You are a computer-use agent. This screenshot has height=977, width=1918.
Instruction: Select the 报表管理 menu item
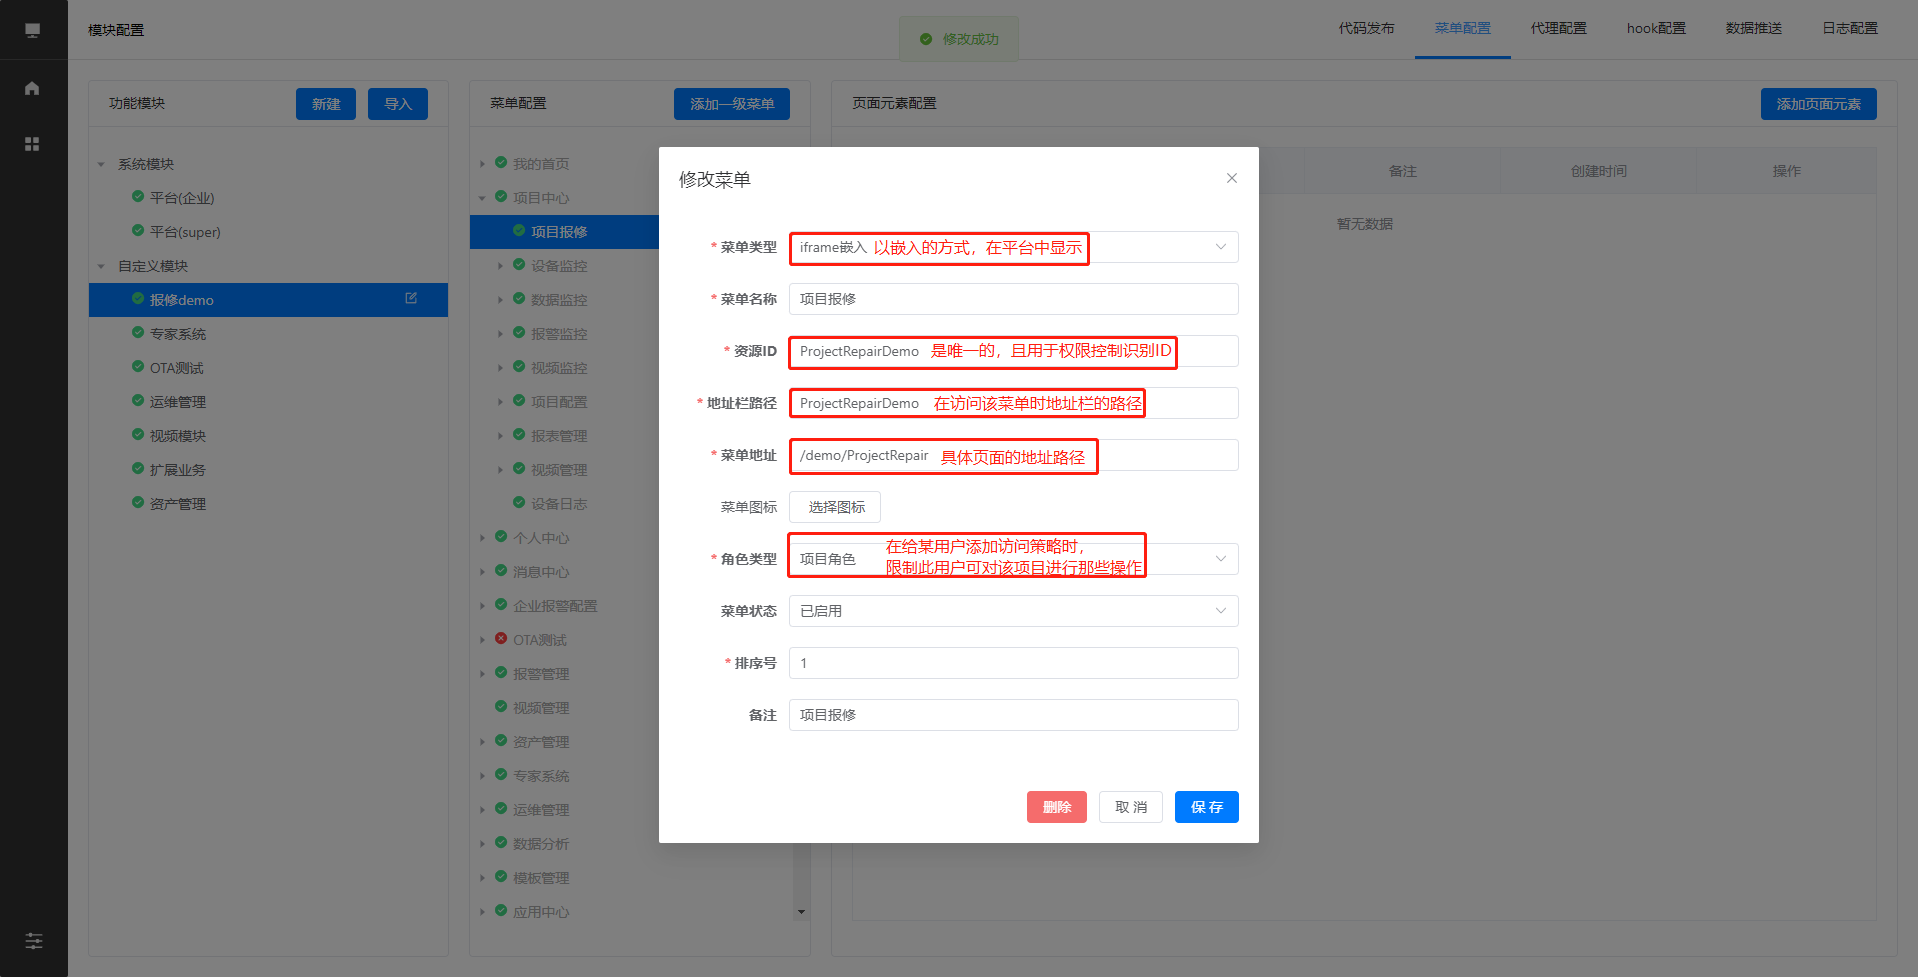559,436
